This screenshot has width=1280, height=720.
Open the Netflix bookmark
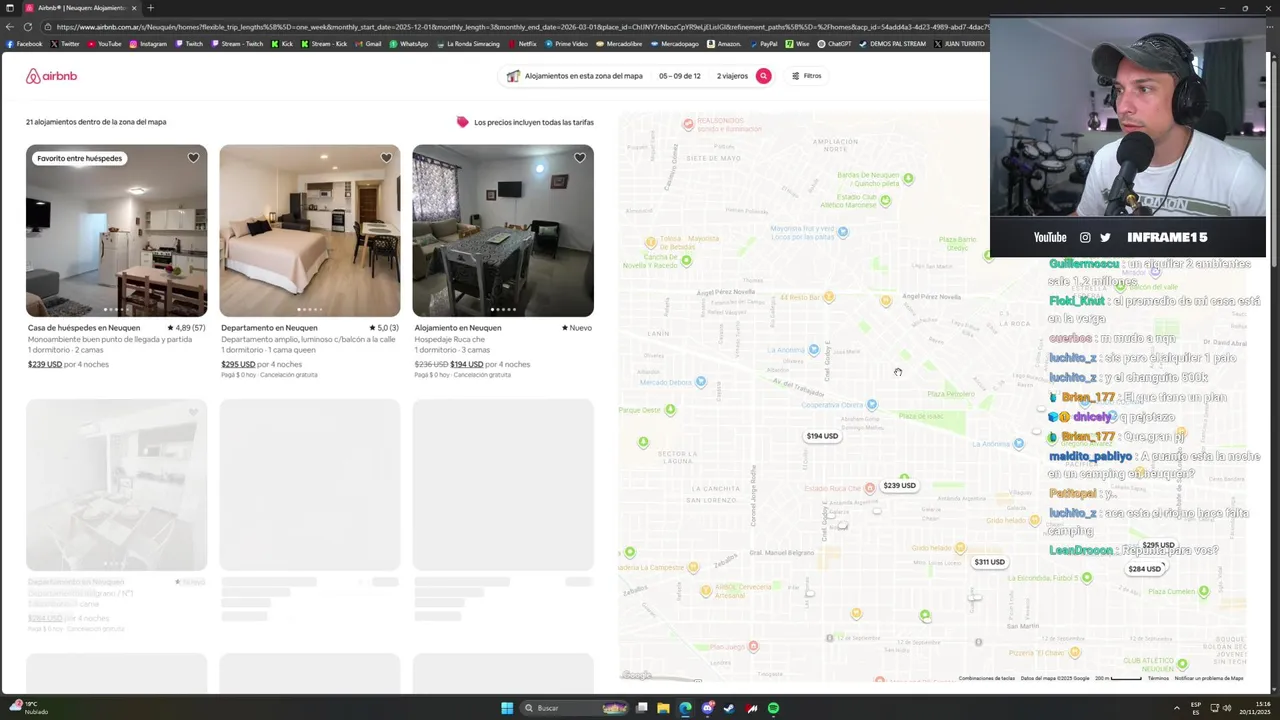coord(523,44)
